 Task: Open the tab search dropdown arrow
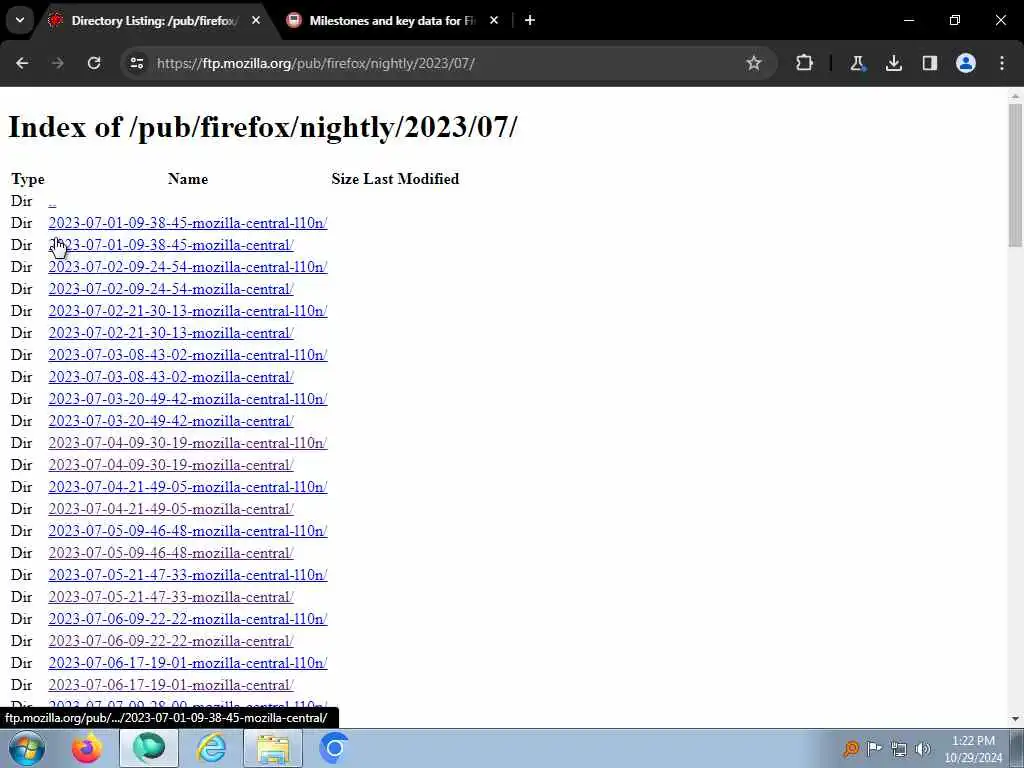(x=20, y=20)
